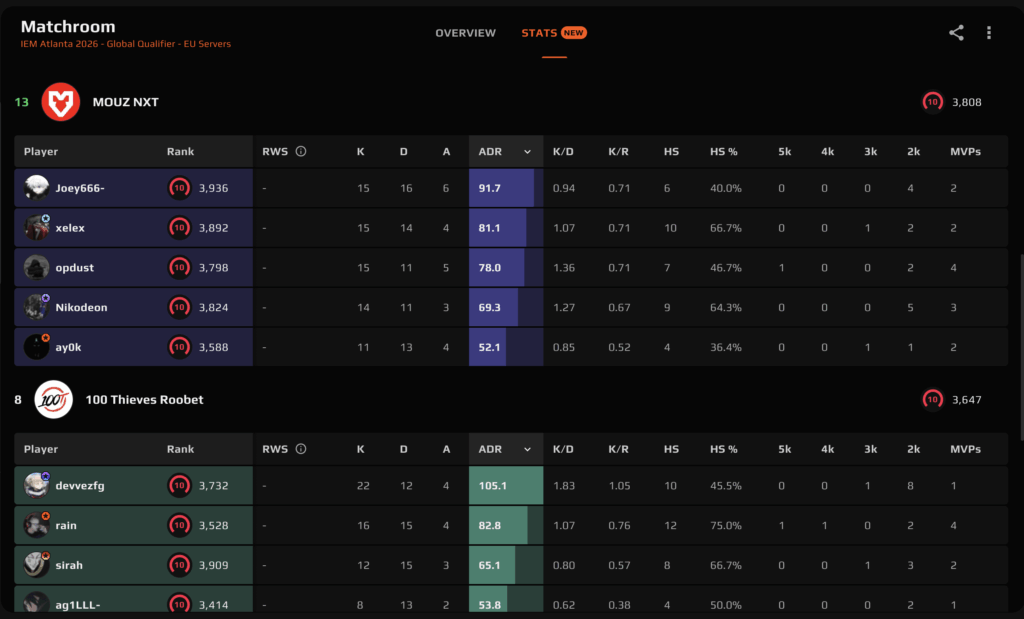Image resolution: width=1024 pixels, height=619 pixels.
Task: Click the page vertical scrollbar
Action: pyautogui.click(x=1021, y=346)
